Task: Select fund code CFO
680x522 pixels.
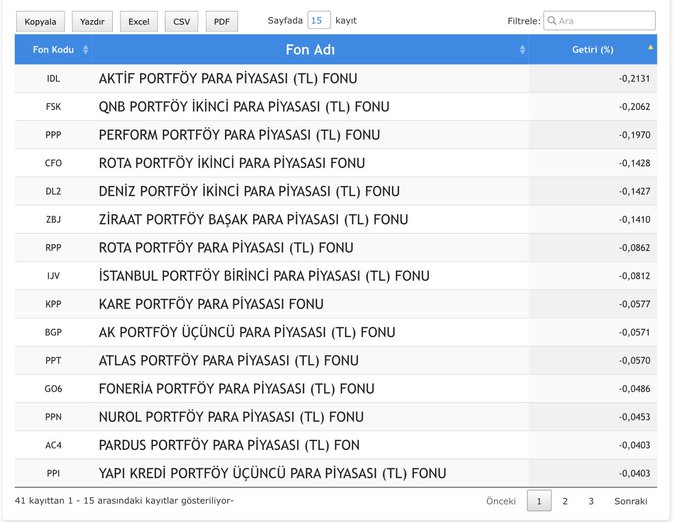Action: click(53, 163)
